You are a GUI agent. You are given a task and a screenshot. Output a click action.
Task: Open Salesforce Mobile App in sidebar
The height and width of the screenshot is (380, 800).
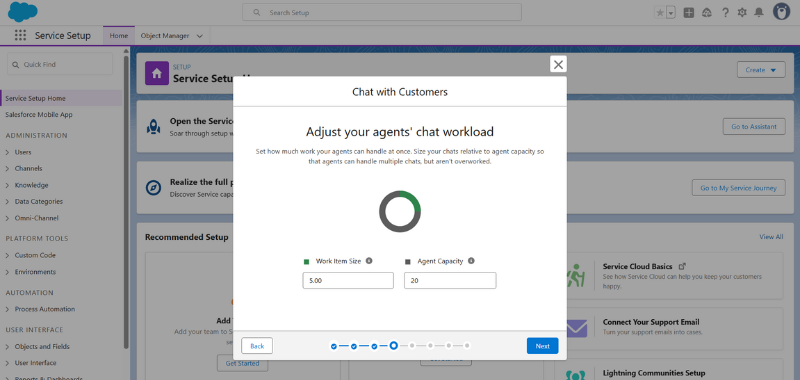pos(39,115)
